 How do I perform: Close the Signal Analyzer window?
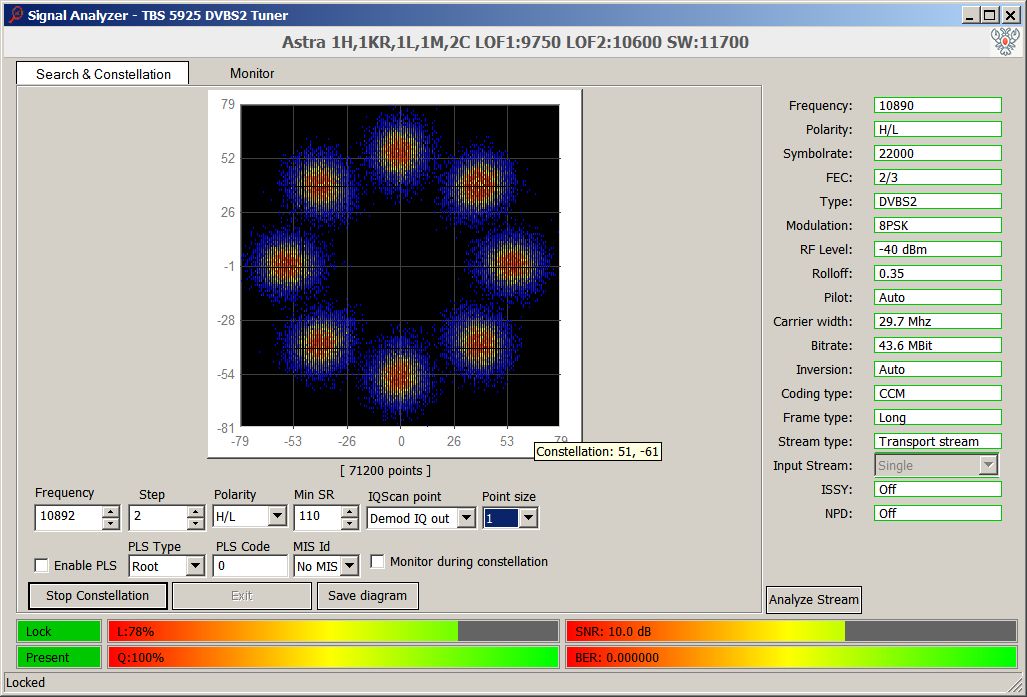click(1011, 15)
